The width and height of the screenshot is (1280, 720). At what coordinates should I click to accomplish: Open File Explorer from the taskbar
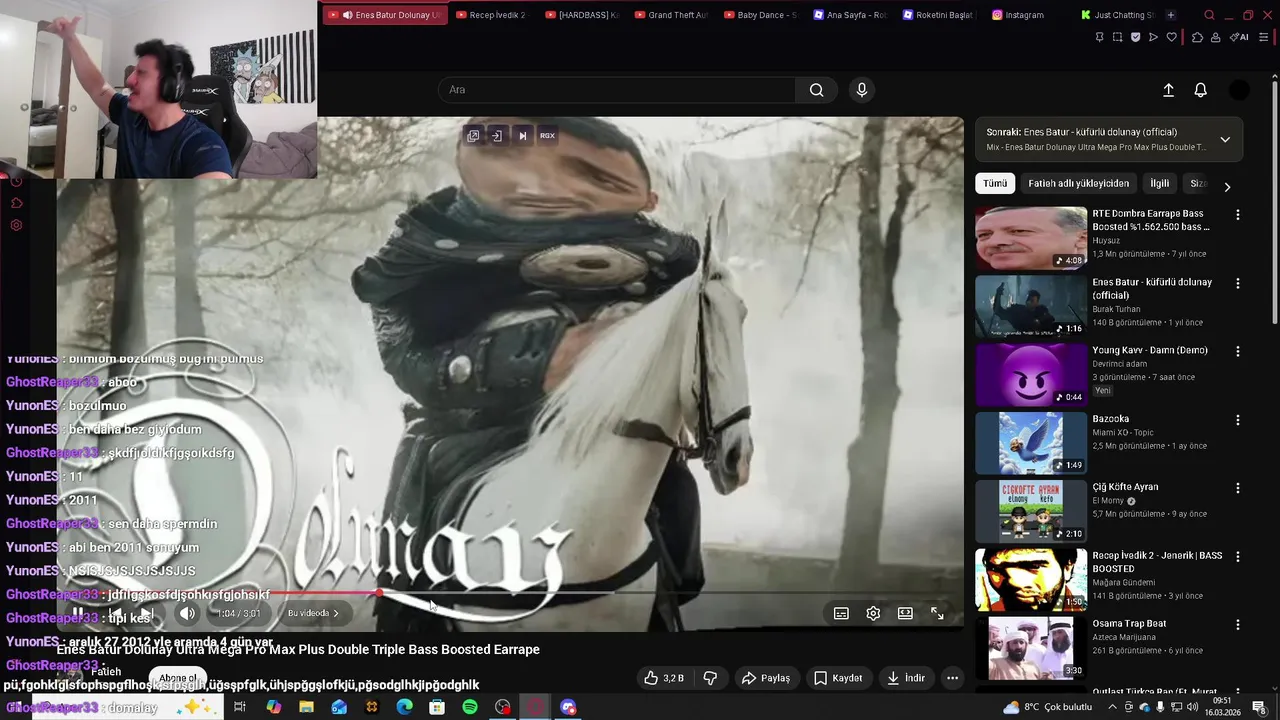pyautogui.click(x=306, y=707)
